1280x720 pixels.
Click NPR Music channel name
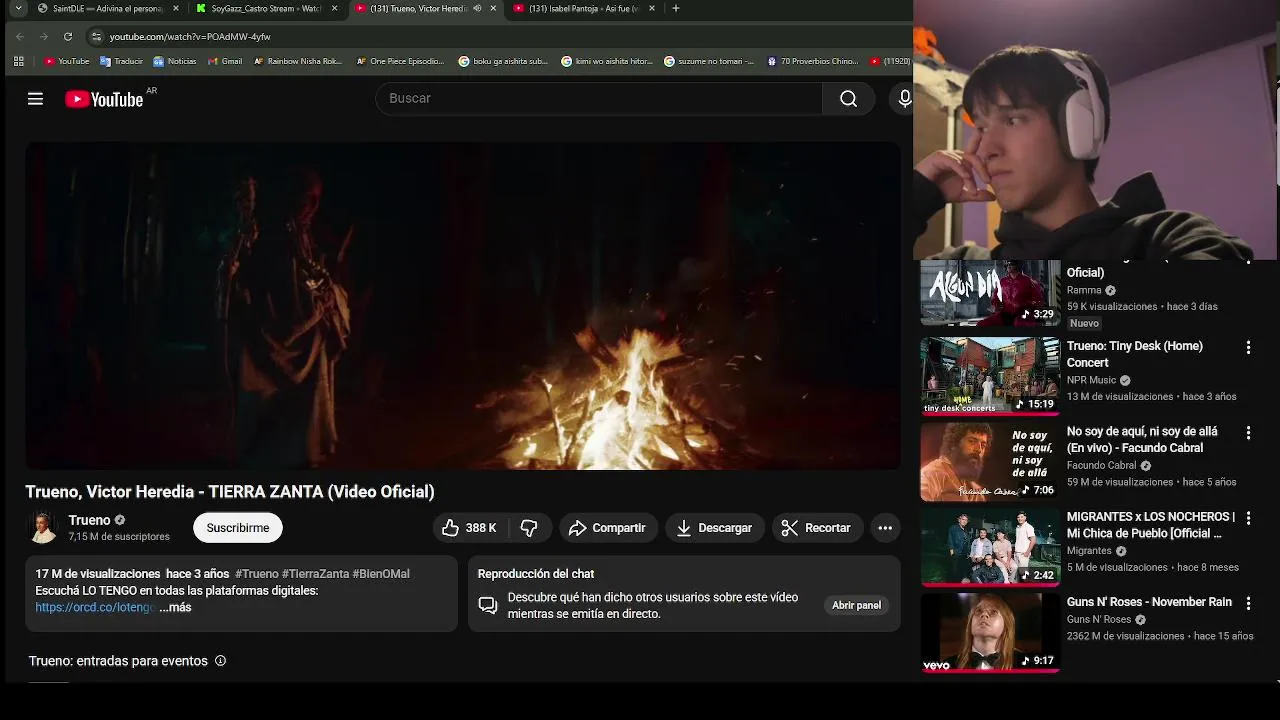click(x=1091, y=380)
